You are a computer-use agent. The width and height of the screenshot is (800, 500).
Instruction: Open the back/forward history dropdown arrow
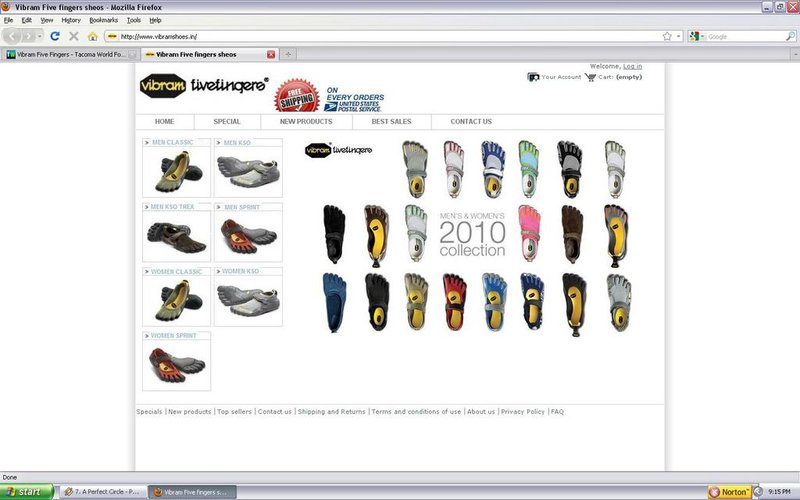pyautogui.click(x=40, y=36)
